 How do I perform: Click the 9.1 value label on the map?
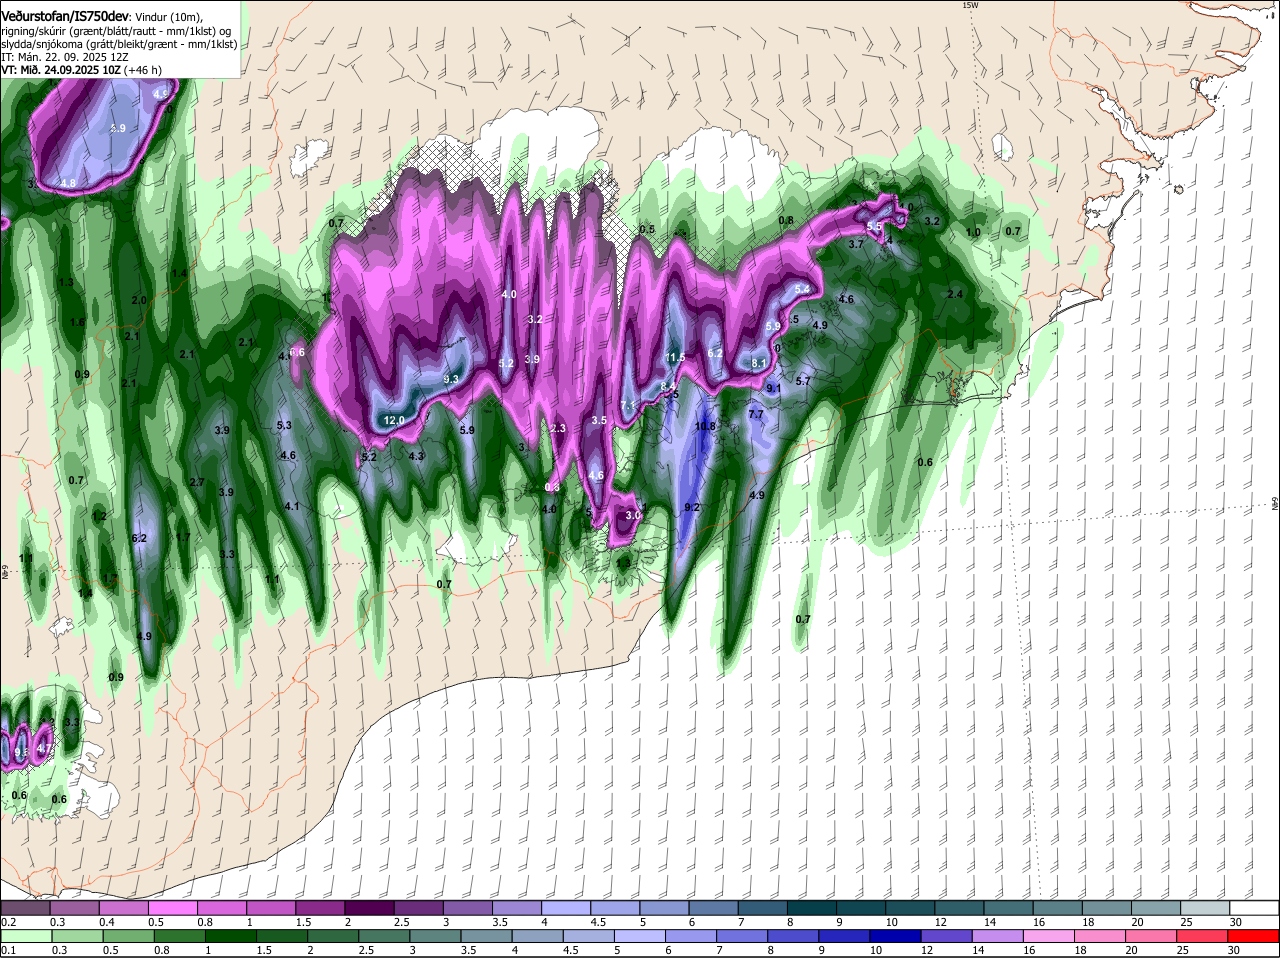(x=773, y=388)
